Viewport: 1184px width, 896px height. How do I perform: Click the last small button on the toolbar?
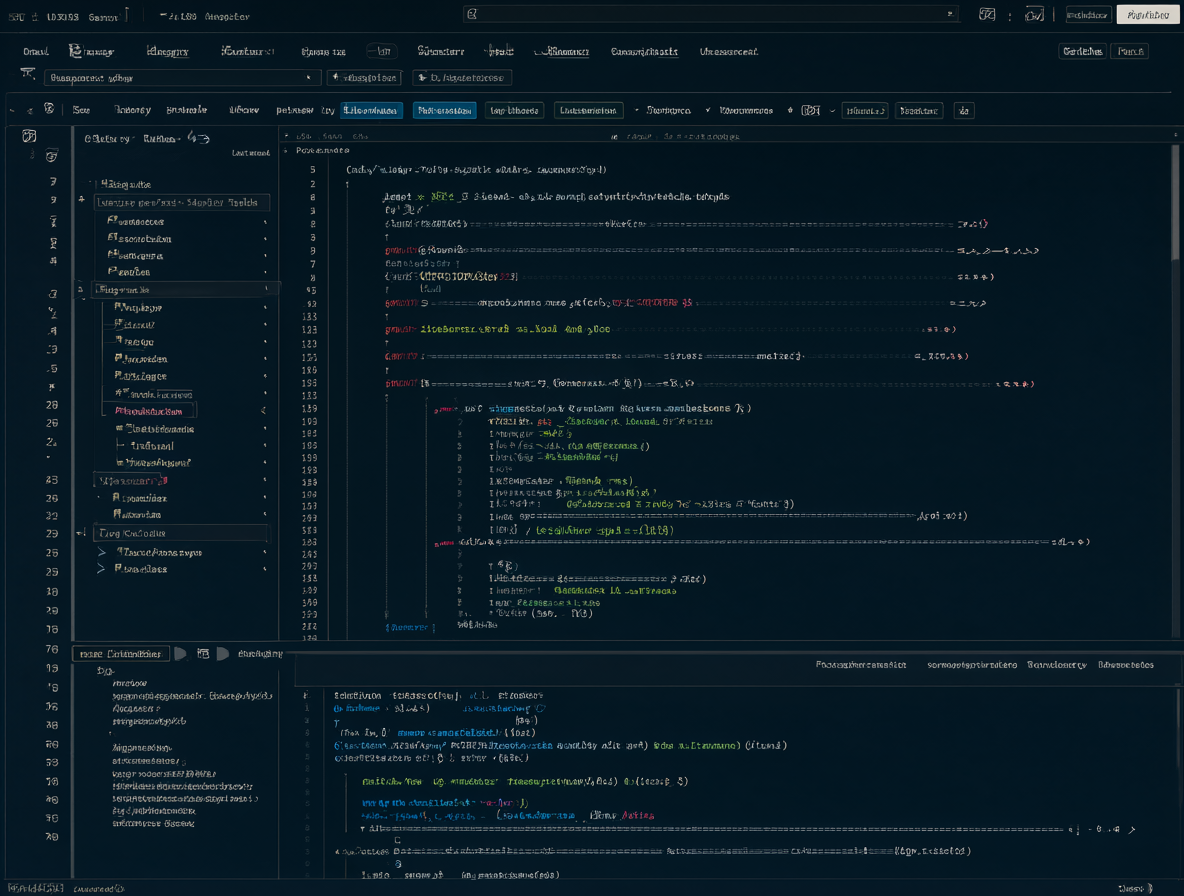click(964, 111)
